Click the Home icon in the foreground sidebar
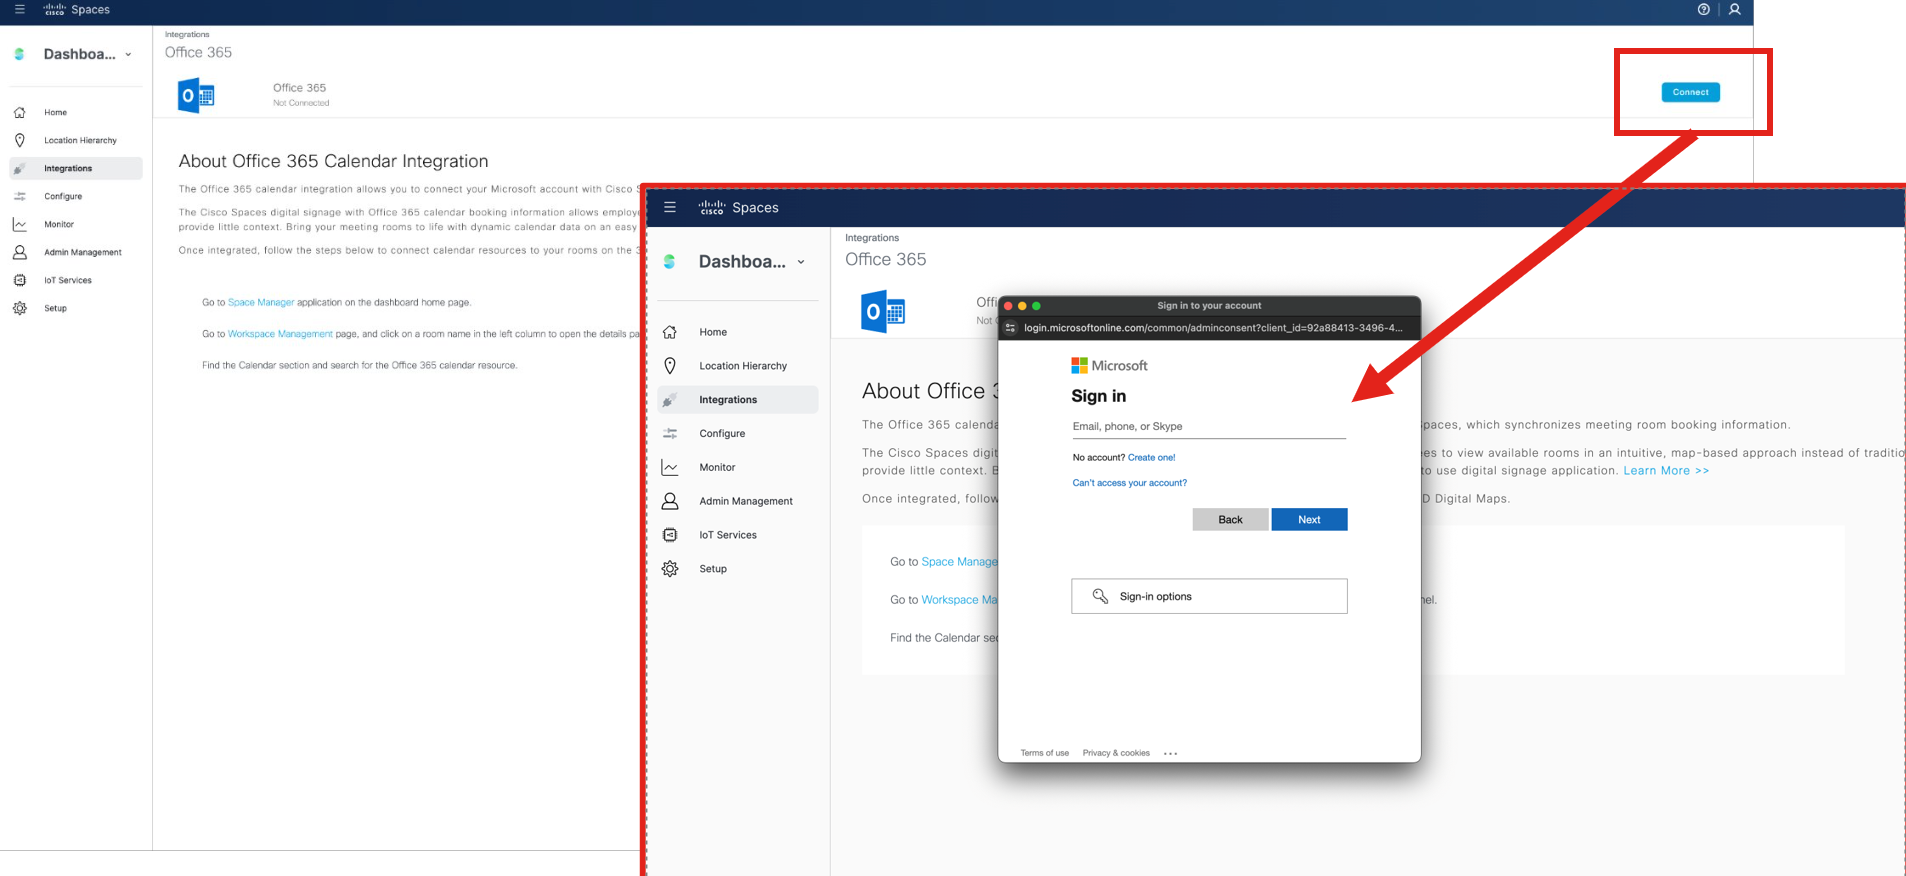The image size is (1906, 876). [x=670, y=332]
